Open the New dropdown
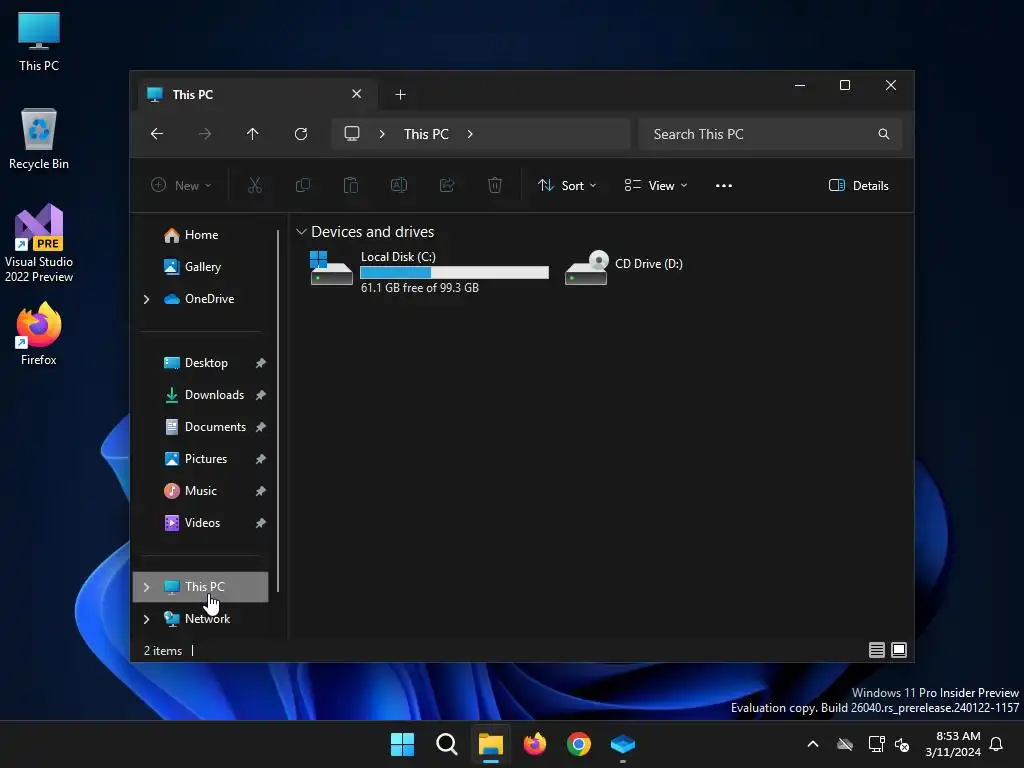This screenshot has height=768, width=1024. point(181,185)
